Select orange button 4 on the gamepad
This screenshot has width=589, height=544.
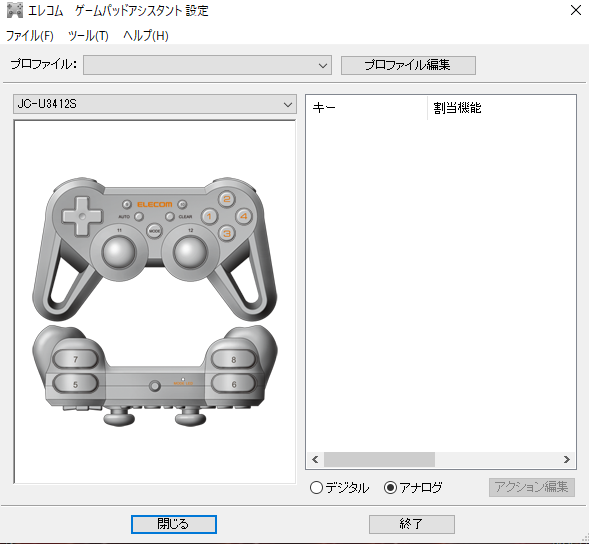244,216
